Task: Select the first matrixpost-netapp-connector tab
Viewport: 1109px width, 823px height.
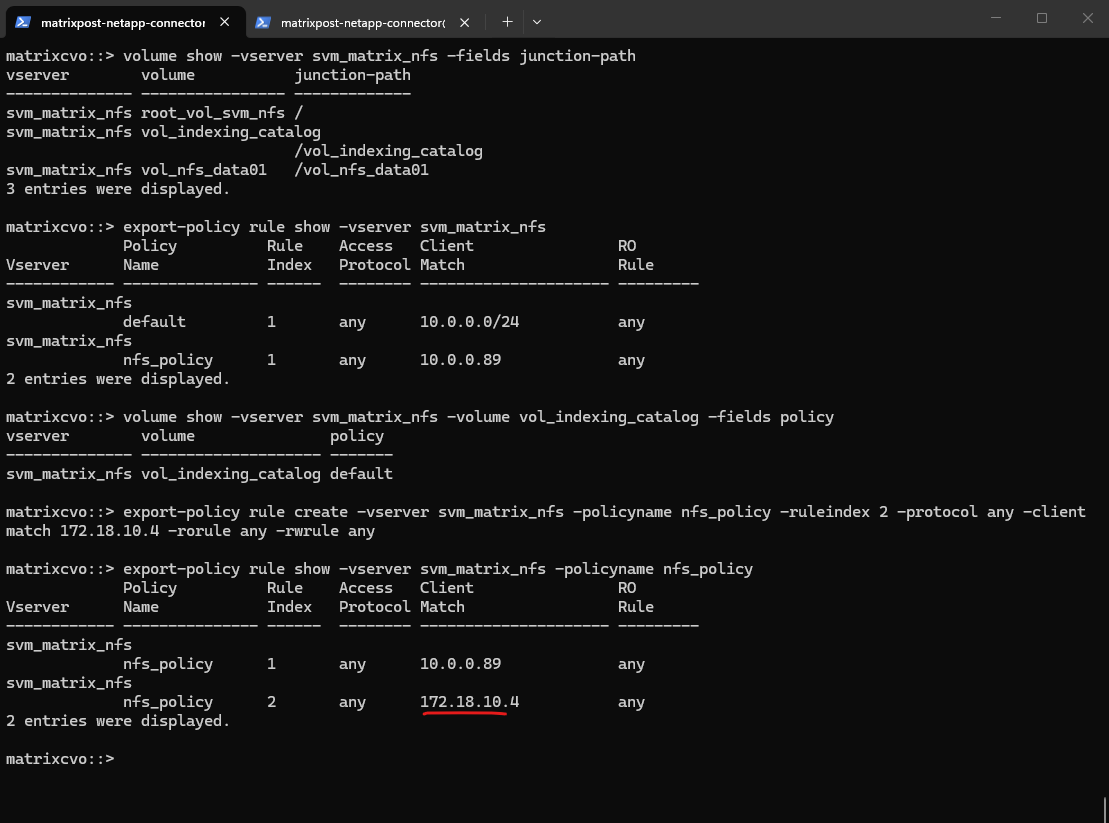Action: point(122,22)
